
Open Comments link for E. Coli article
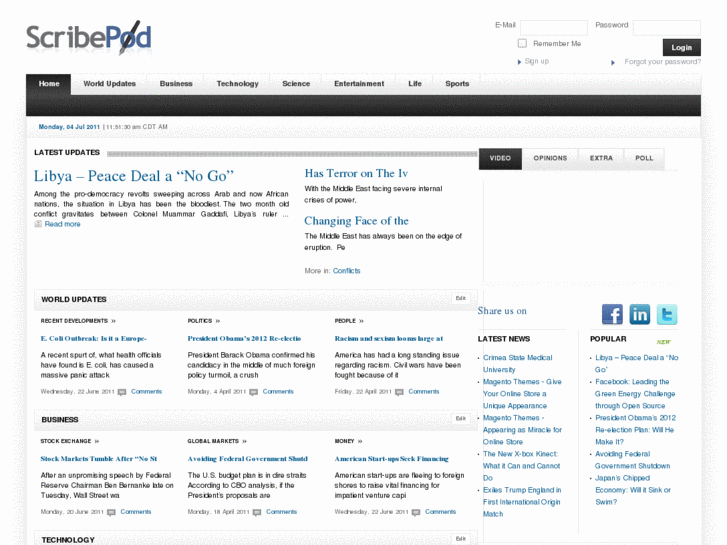tap(146, 391)
